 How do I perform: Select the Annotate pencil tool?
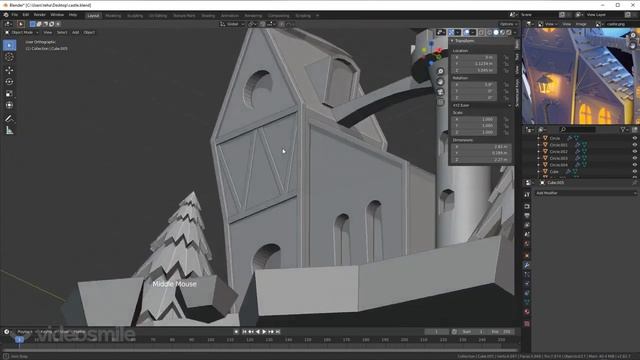(x=9, y=119)
